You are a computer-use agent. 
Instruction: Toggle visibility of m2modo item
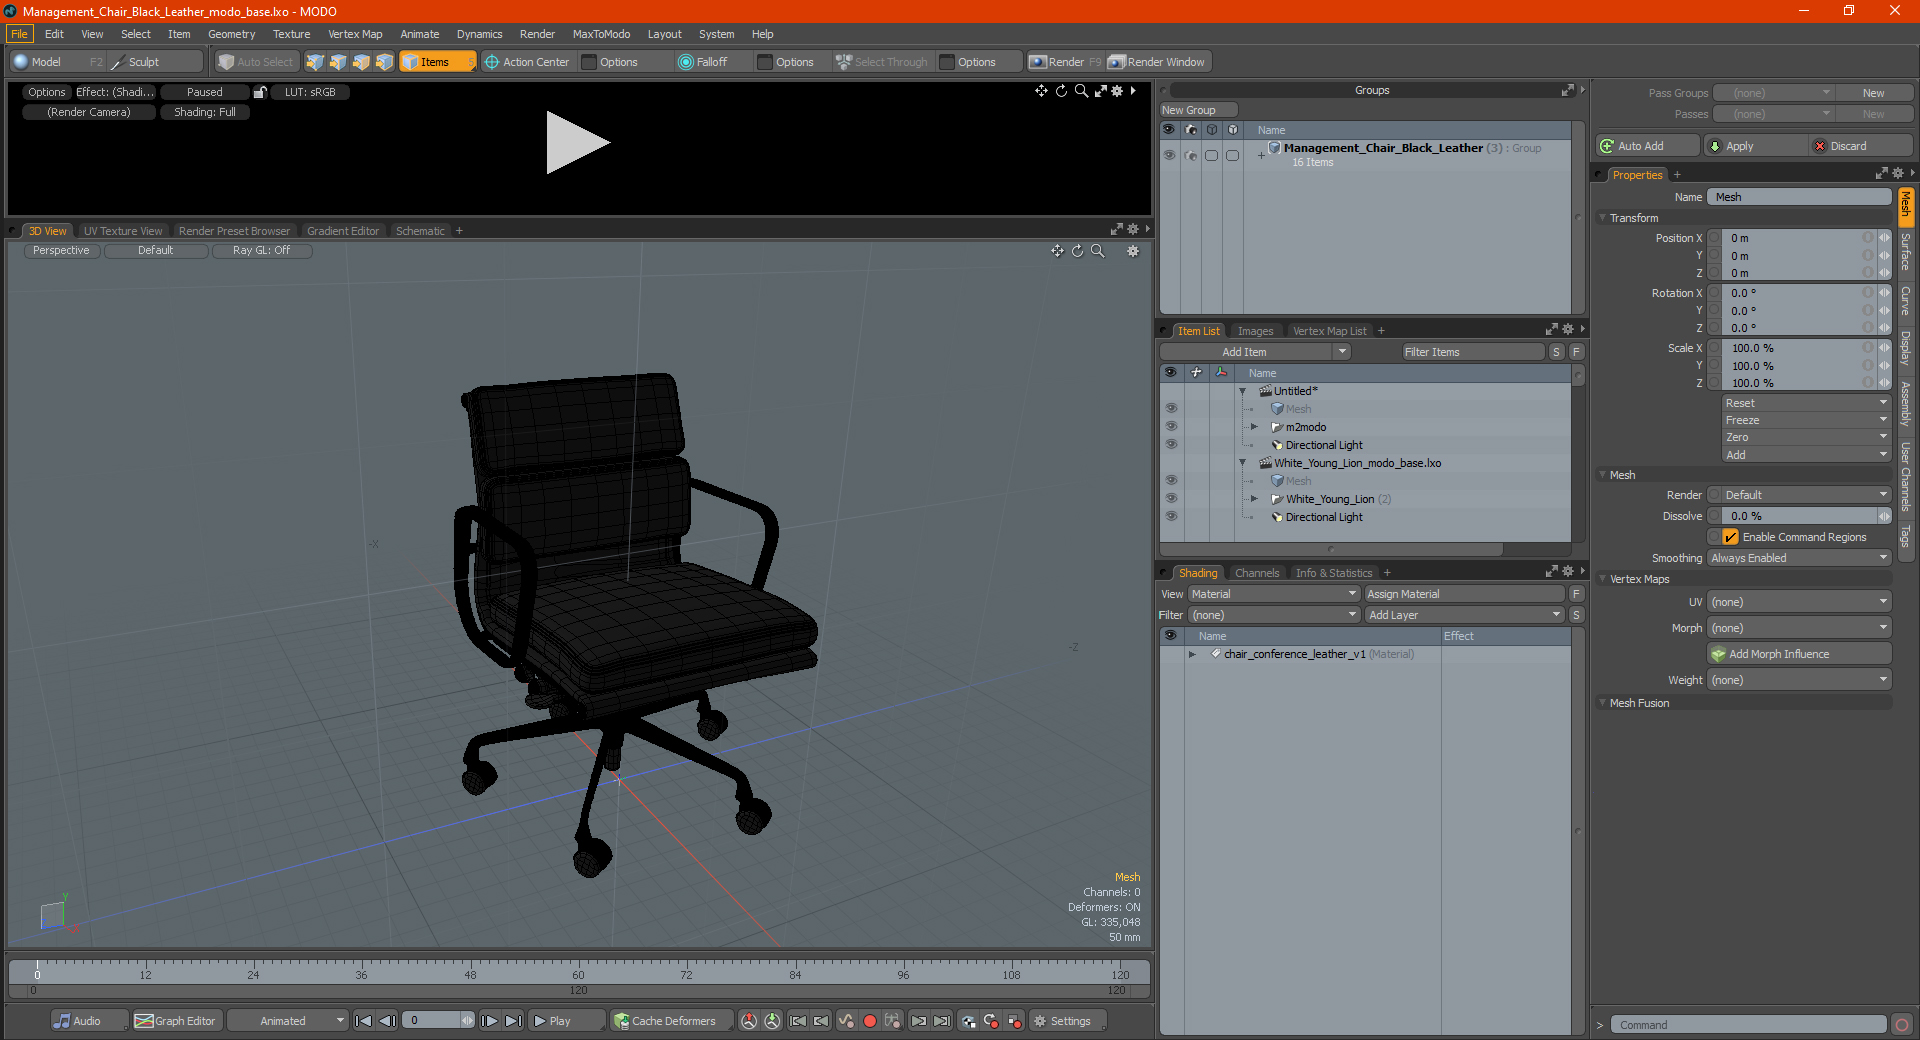(1171, 427)
